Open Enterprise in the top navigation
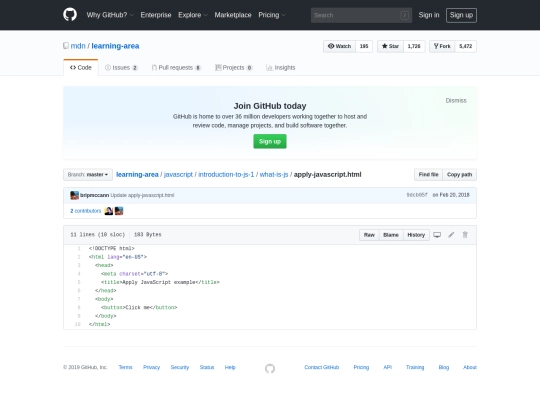 156,15
